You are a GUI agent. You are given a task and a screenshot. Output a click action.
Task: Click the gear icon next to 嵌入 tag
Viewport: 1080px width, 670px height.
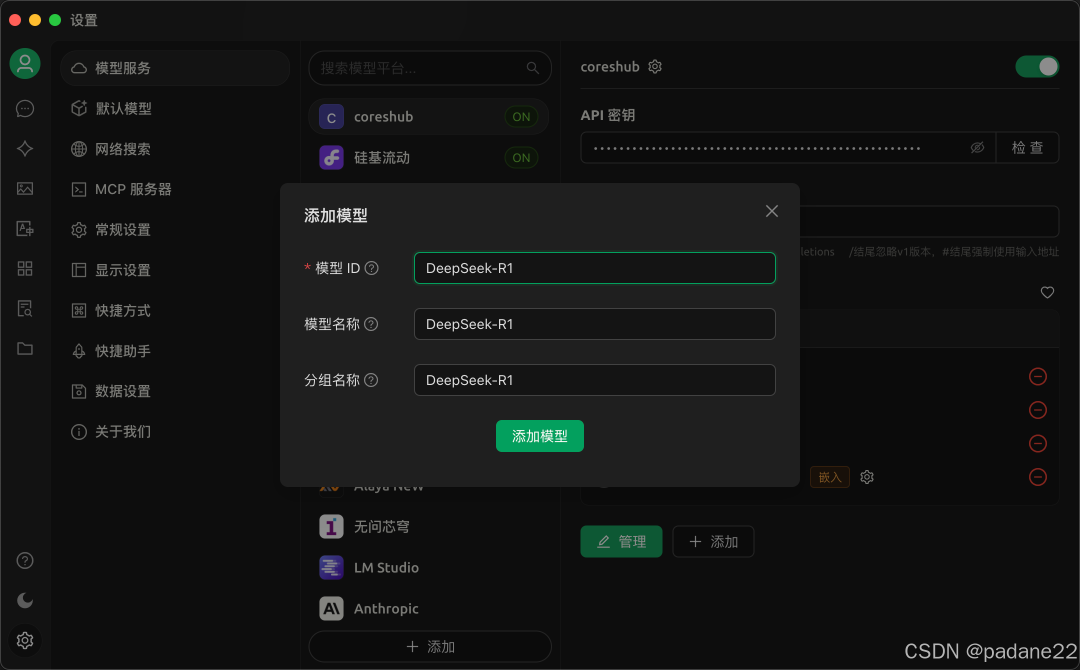pos(867,477)
